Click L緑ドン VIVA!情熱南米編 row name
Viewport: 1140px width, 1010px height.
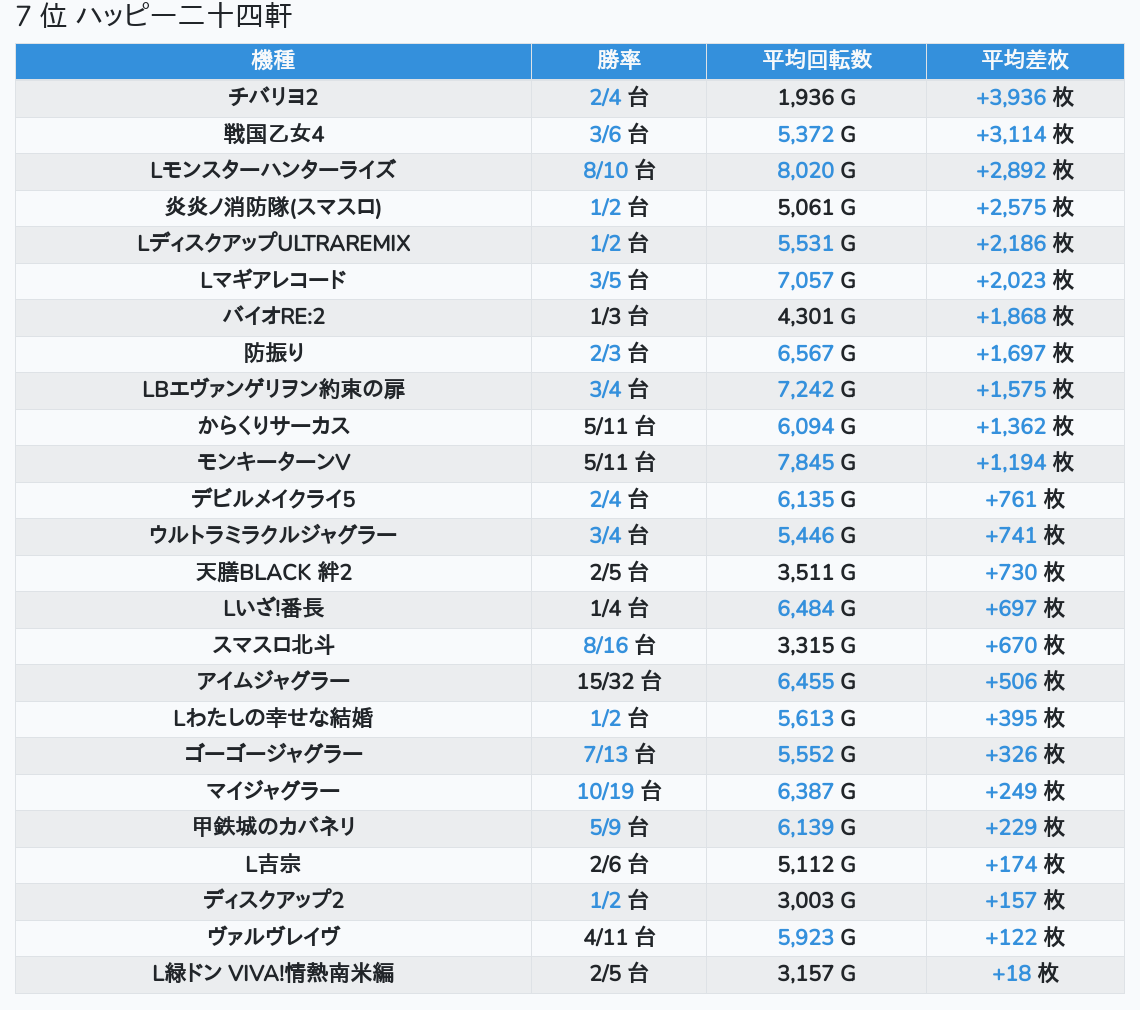273,974
